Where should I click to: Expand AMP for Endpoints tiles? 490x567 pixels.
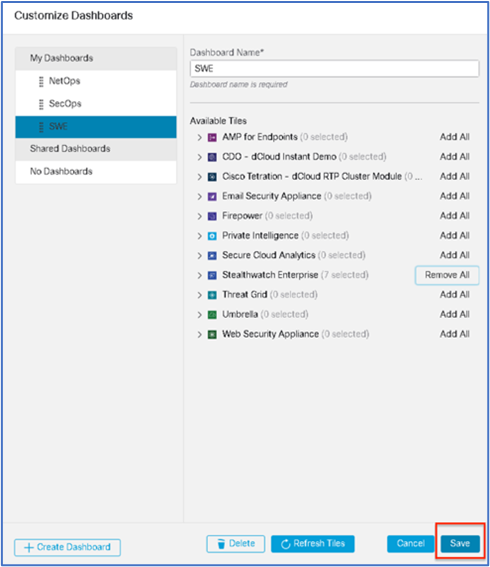pyautogui.click(x=199, y=137)
